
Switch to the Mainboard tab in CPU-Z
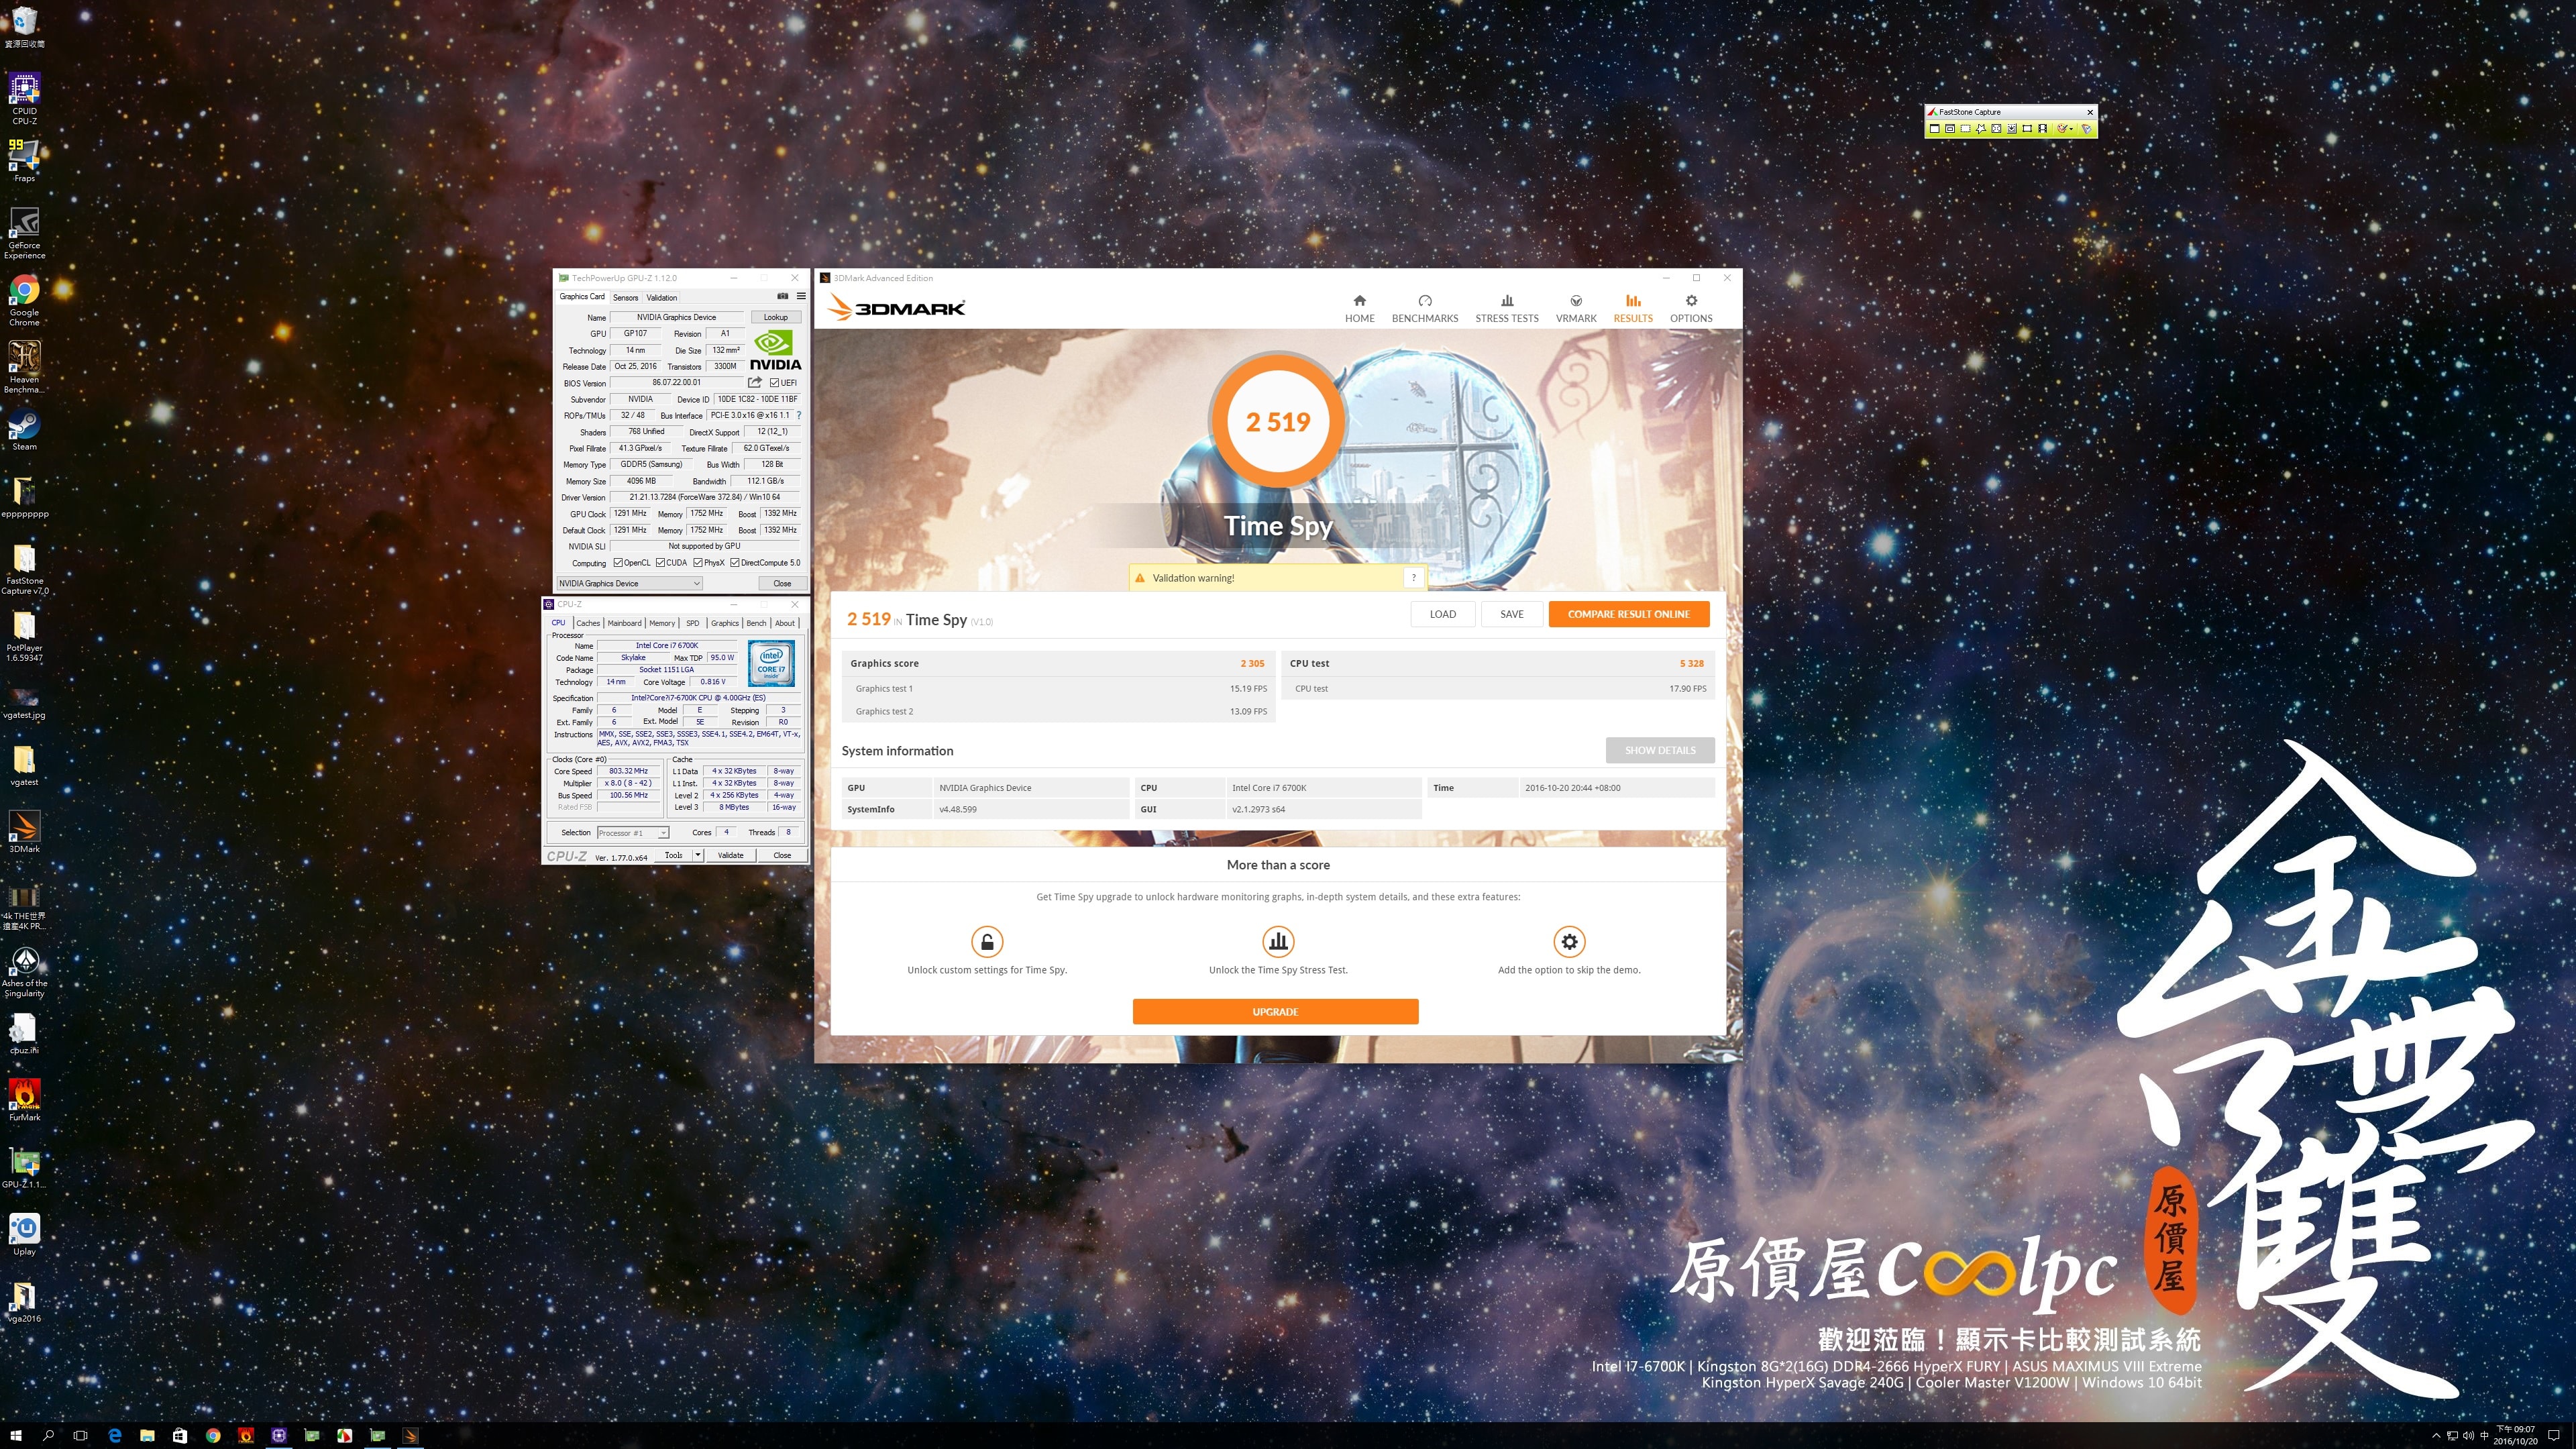click(x=624, y=623)
